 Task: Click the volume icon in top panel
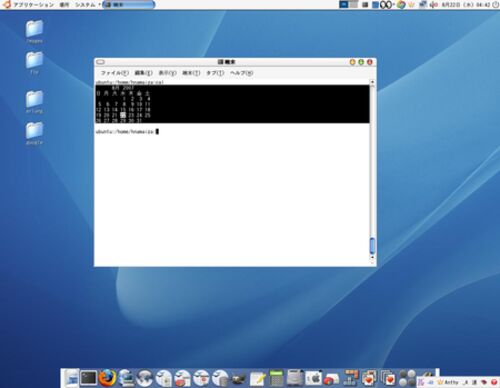[434, 5]
